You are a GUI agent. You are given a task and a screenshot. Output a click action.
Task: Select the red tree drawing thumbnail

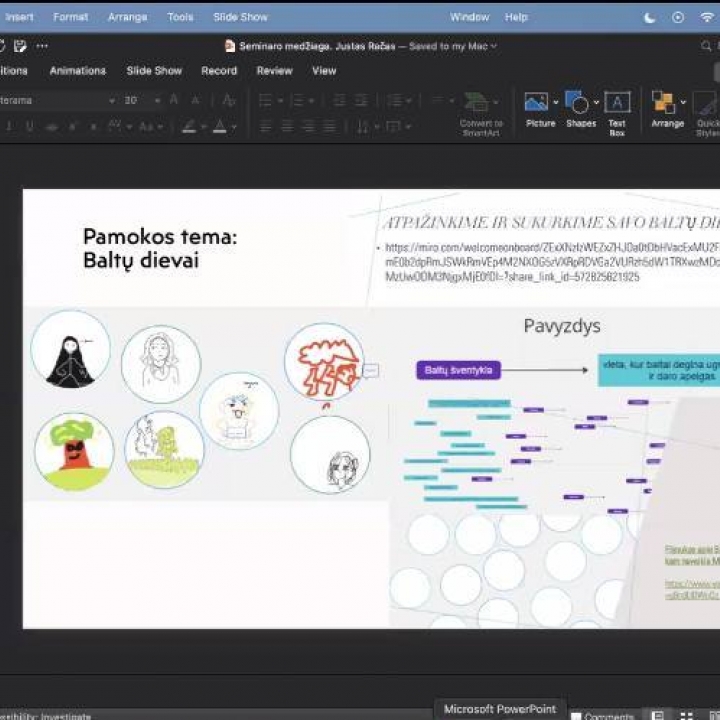tap(74, 452)
